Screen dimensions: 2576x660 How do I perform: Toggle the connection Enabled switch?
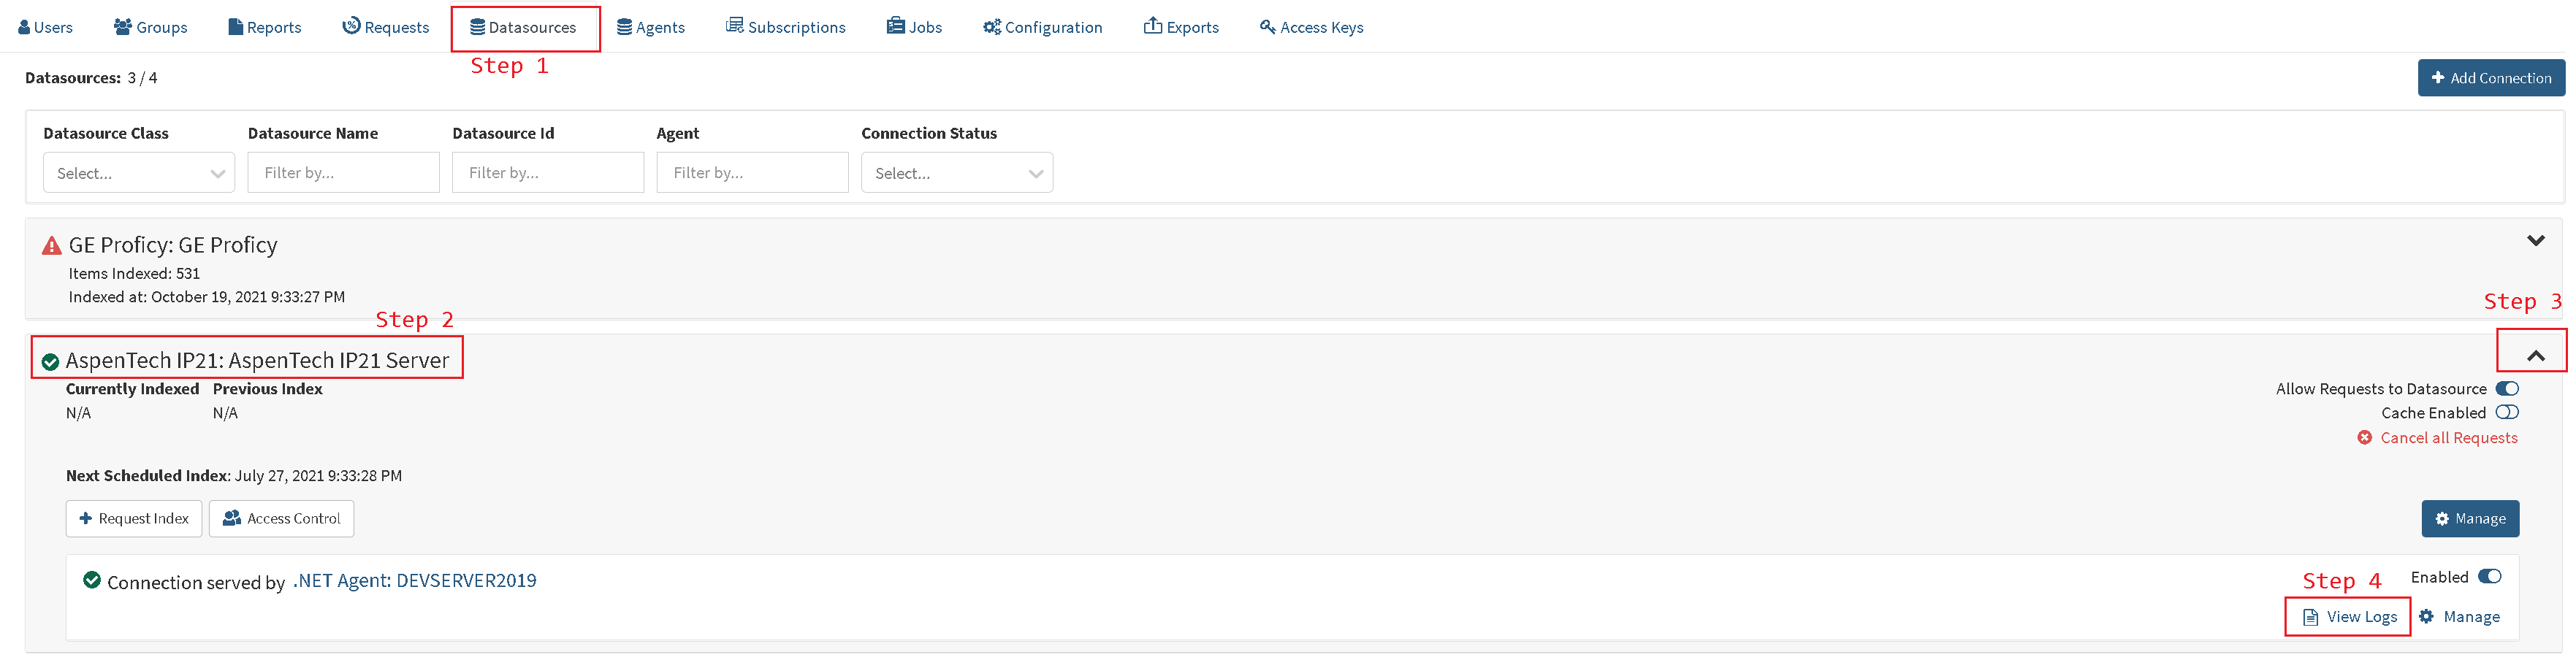pyautogui.click(x=2489, y=577)
